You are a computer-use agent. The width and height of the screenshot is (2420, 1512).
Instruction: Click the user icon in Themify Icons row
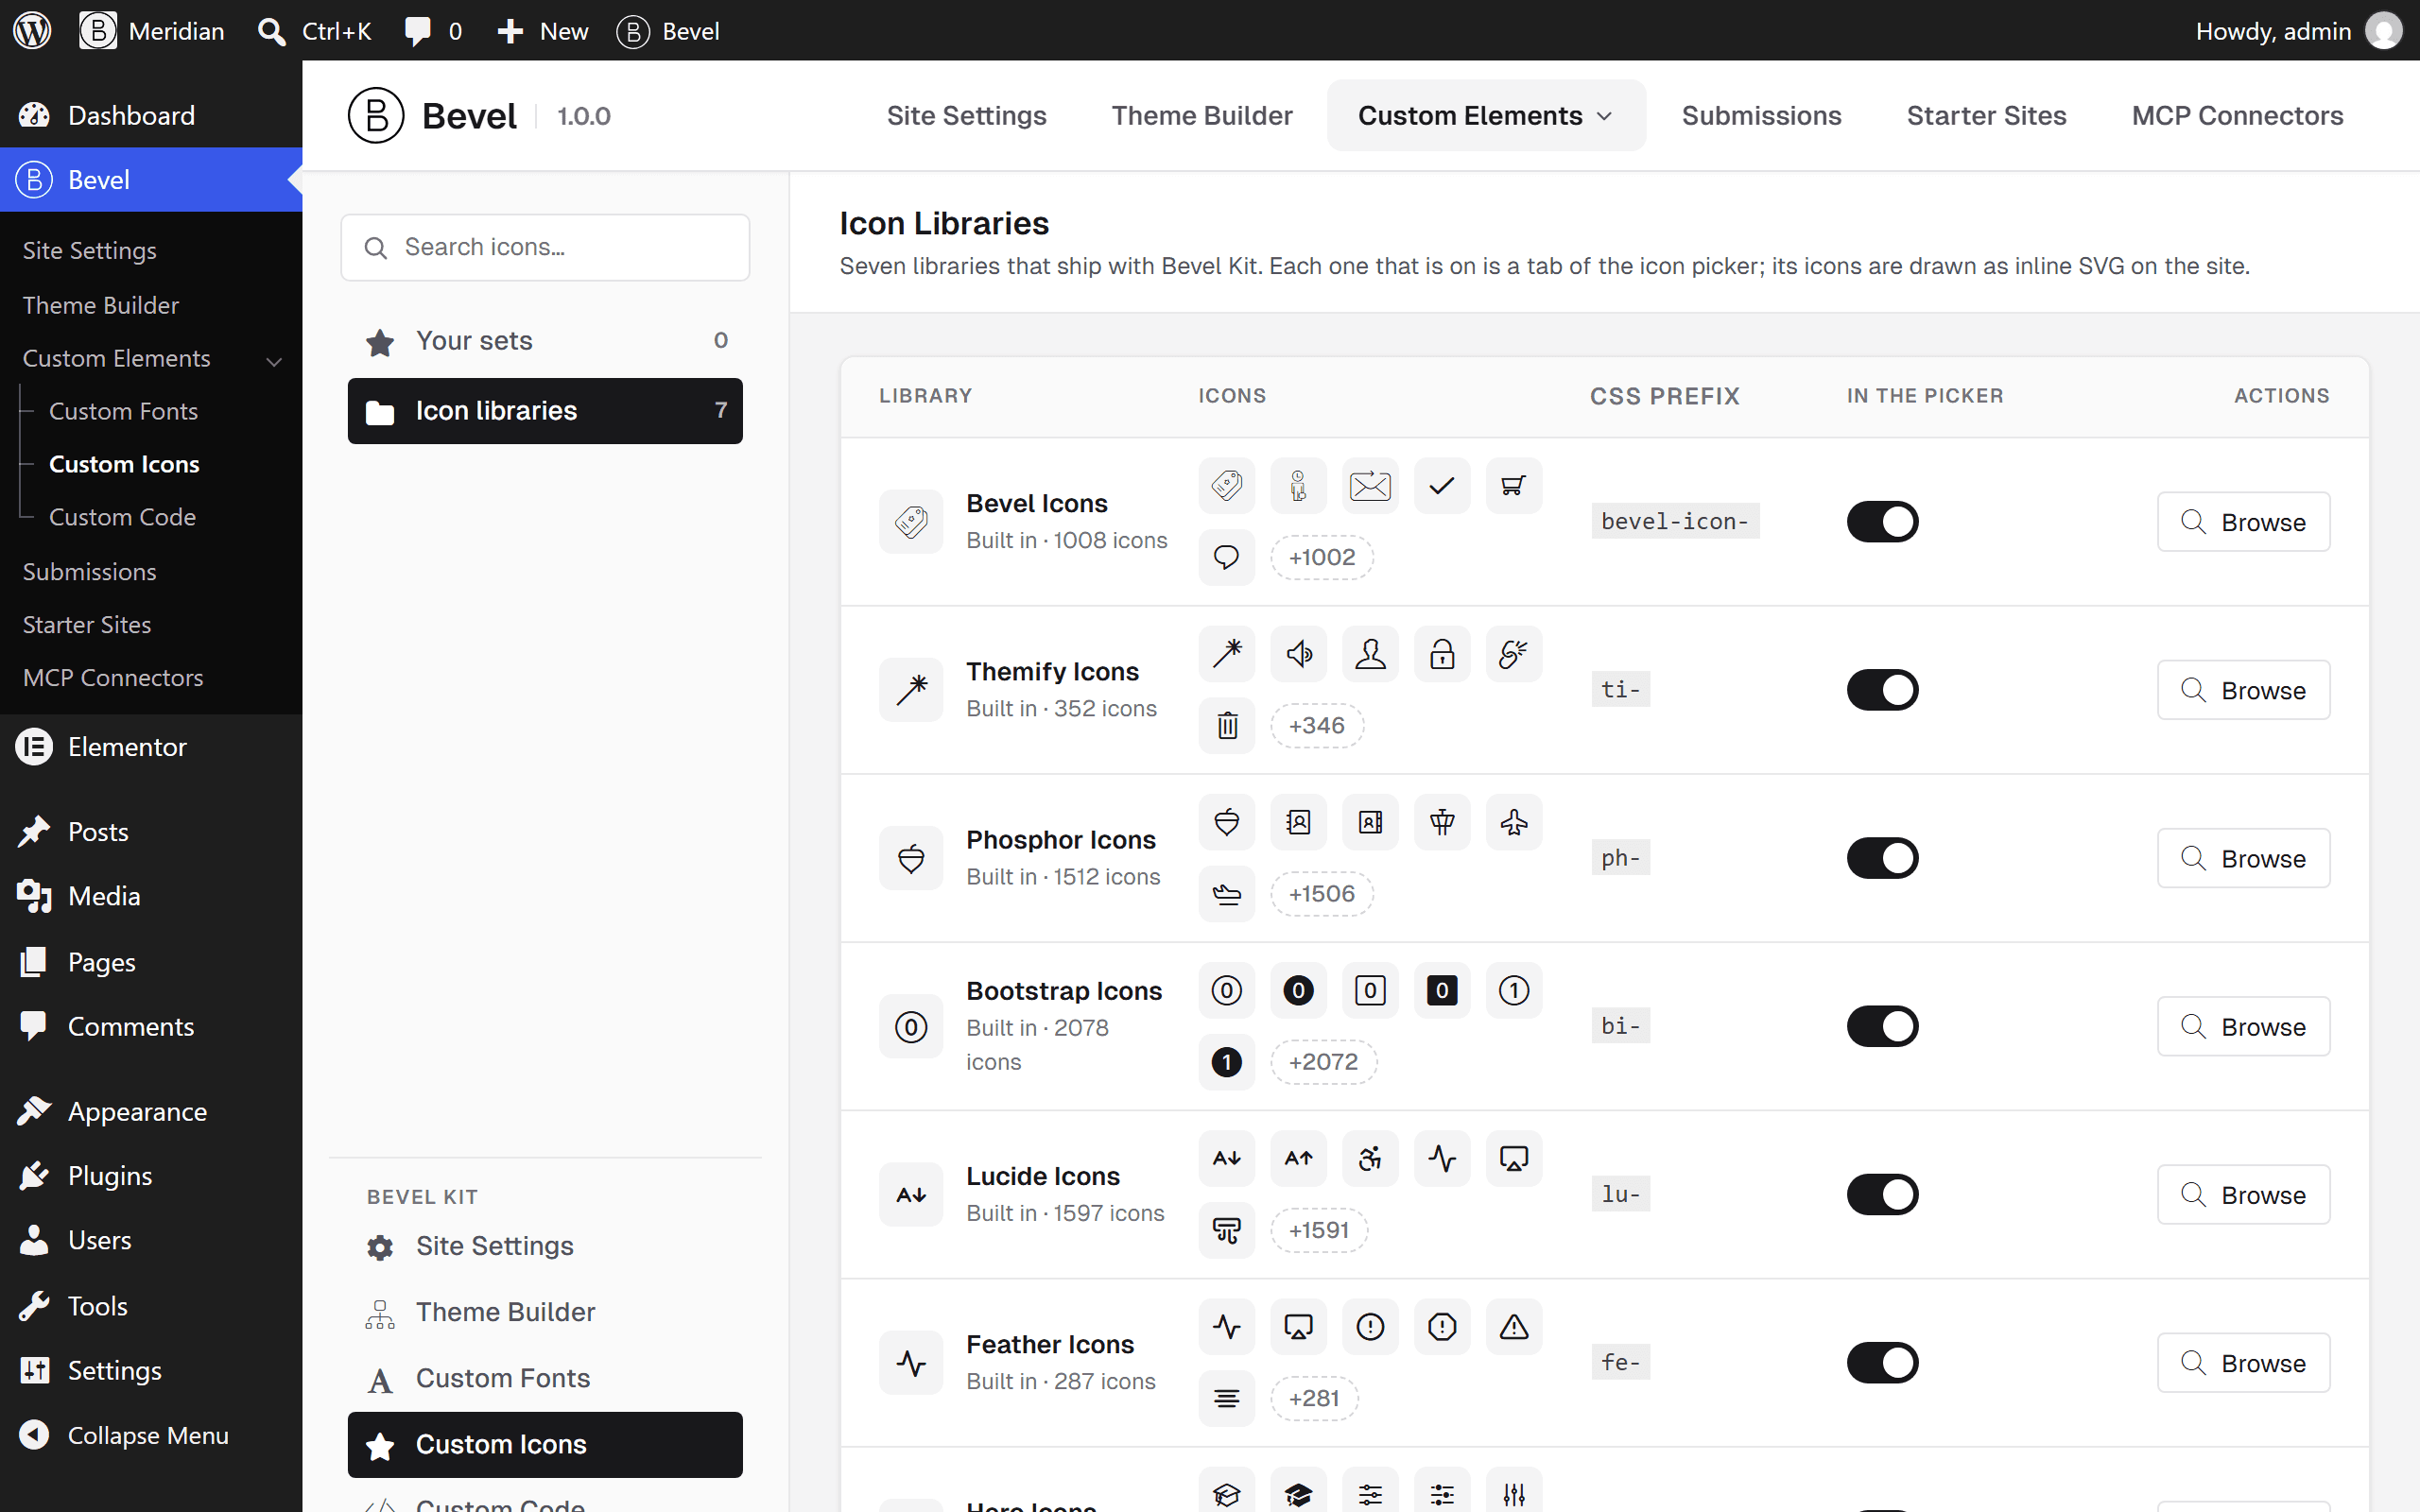[1370, 654]
